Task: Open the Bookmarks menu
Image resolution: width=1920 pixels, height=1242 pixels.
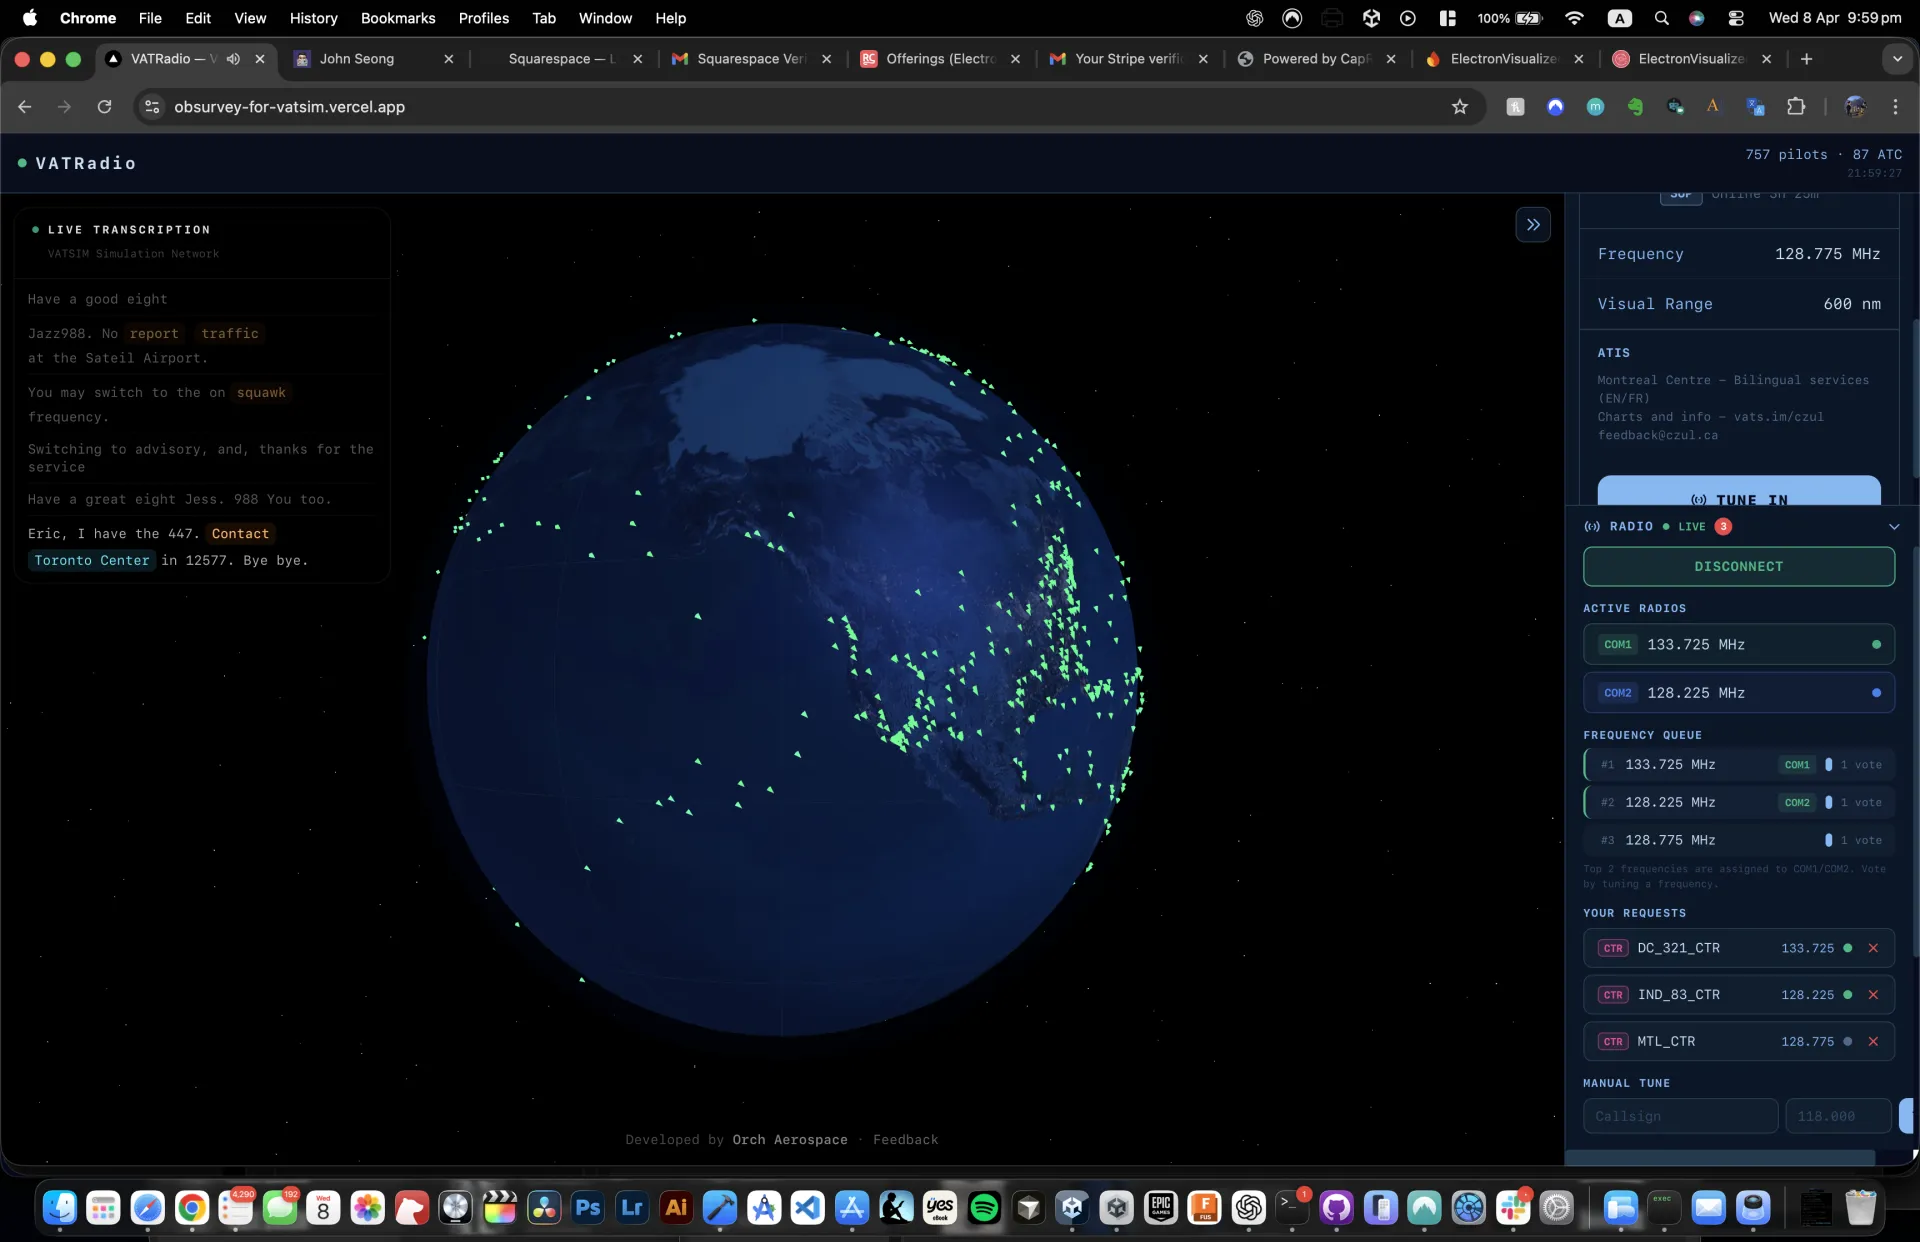Action: coord(397,18)
